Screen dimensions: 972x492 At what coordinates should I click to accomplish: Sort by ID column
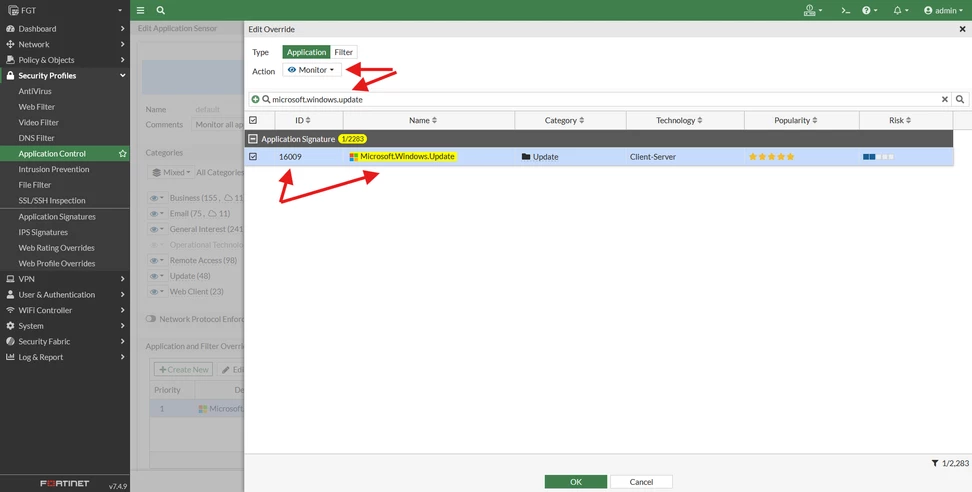(x=303, y=120)
